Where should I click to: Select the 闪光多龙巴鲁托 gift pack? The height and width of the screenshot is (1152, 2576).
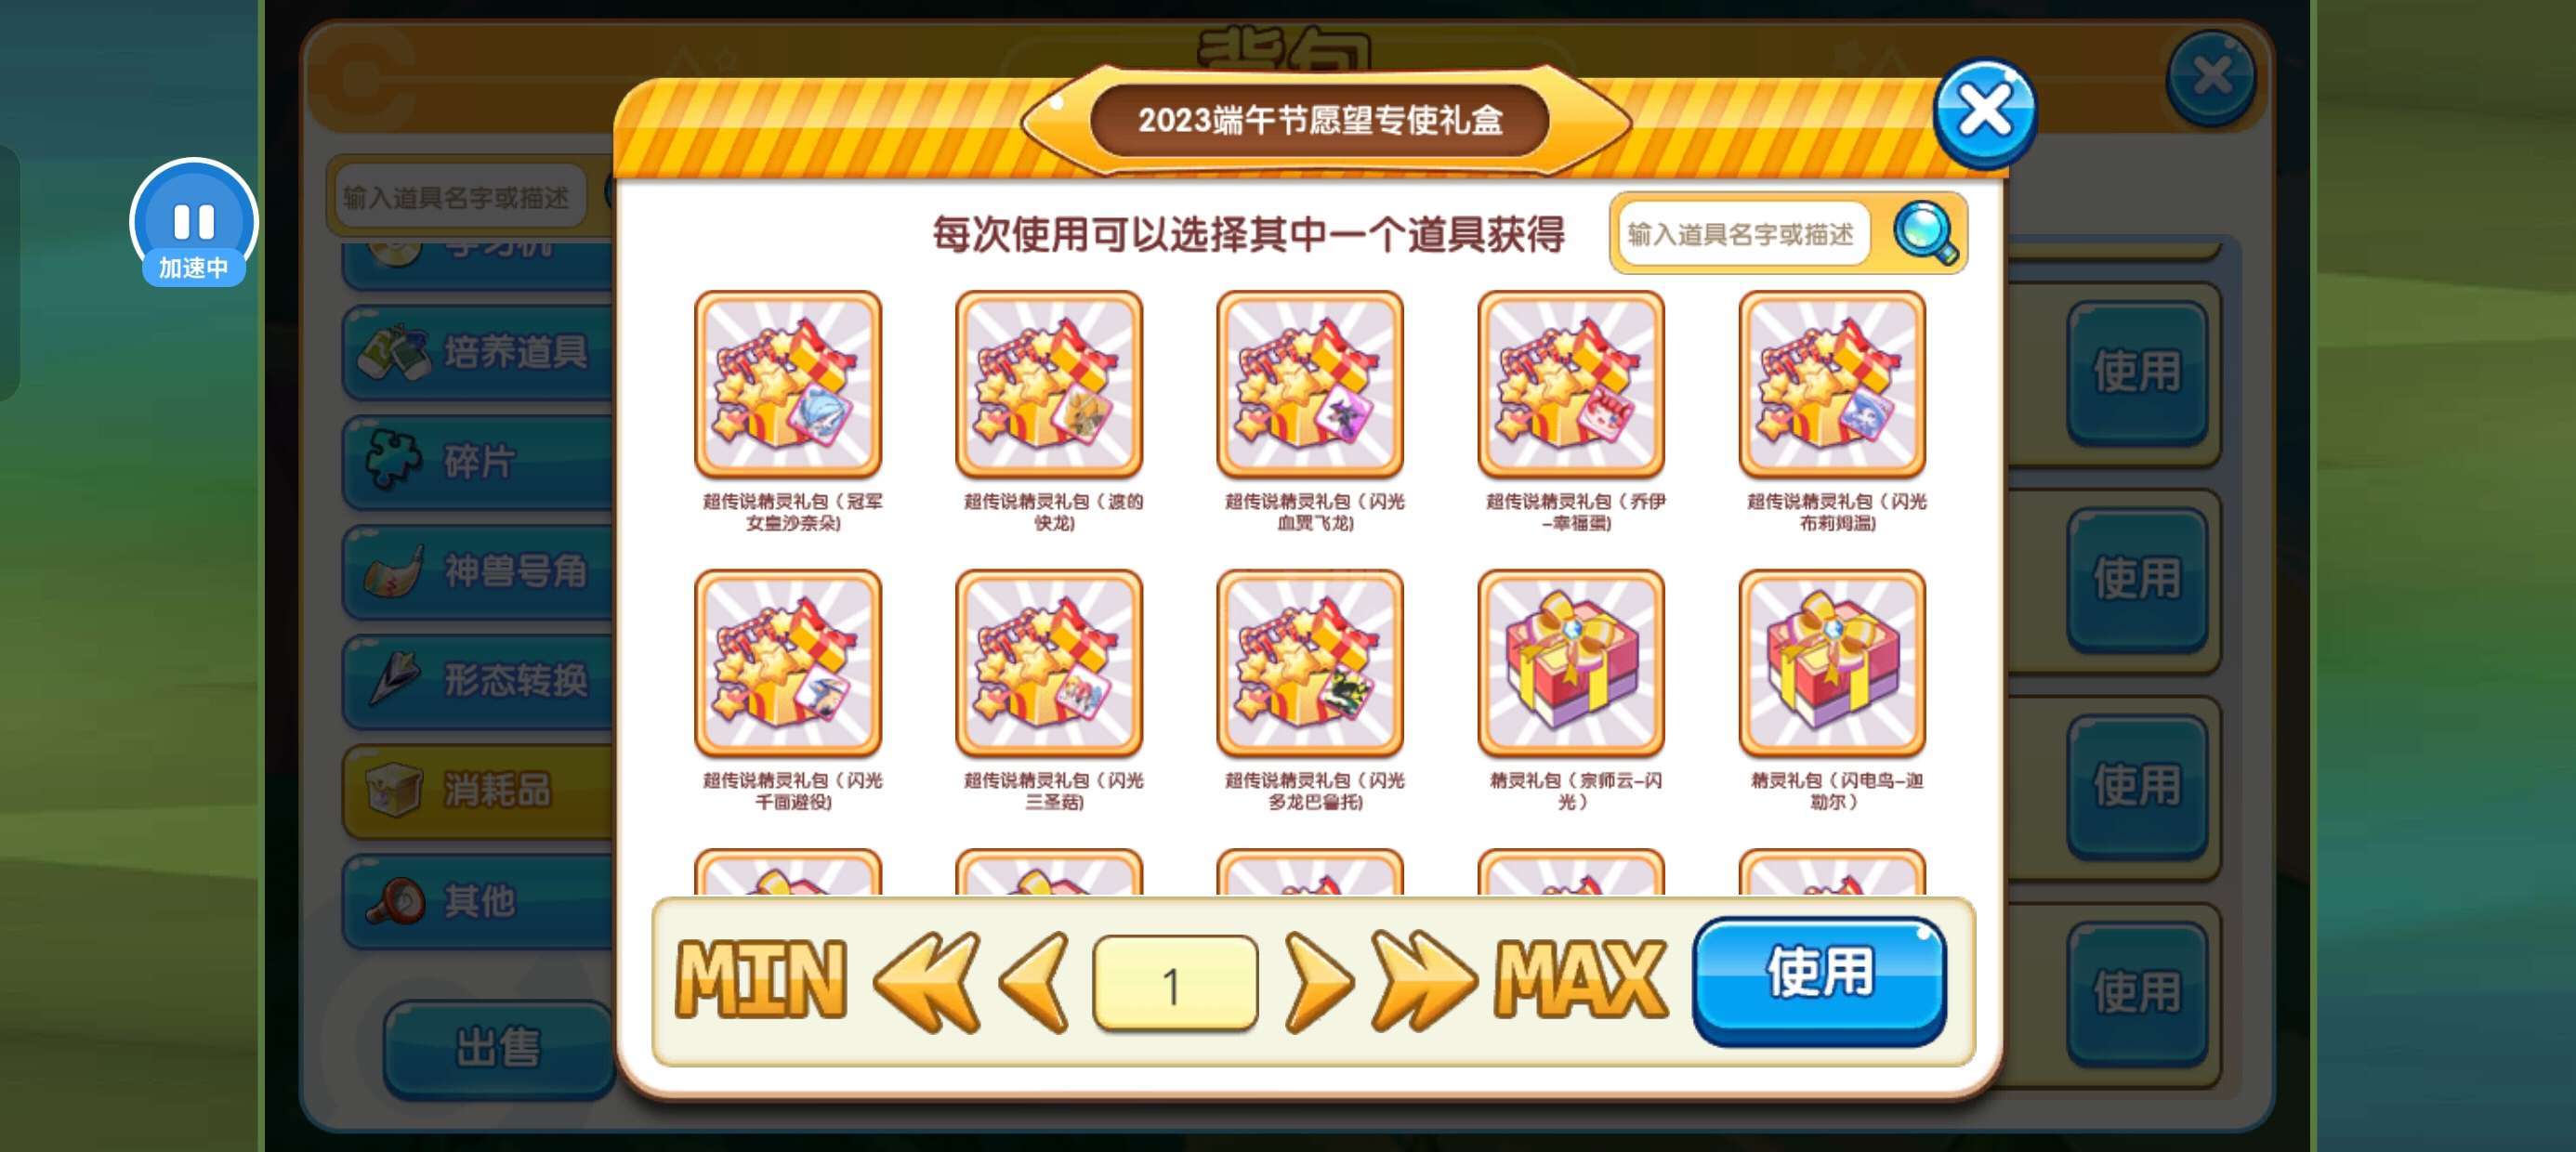(1310, 663)
